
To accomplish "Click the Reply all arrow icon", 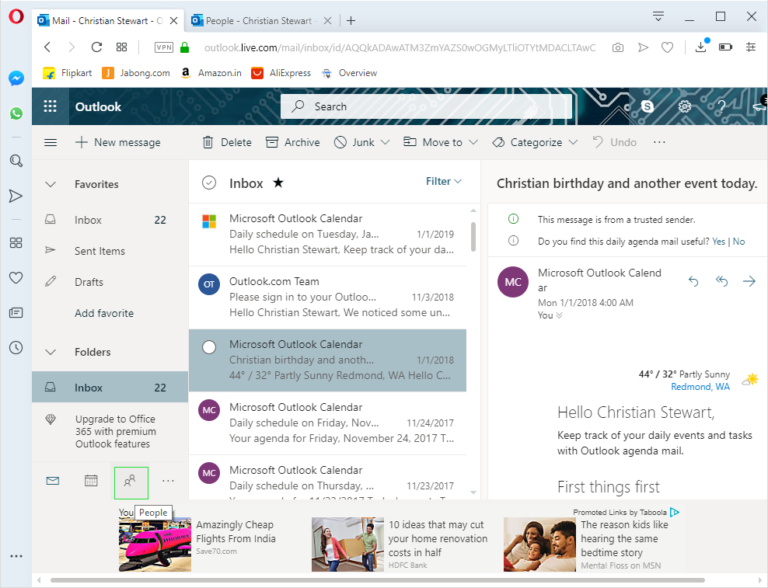I will pyautogui.click(x=721, y=282).
